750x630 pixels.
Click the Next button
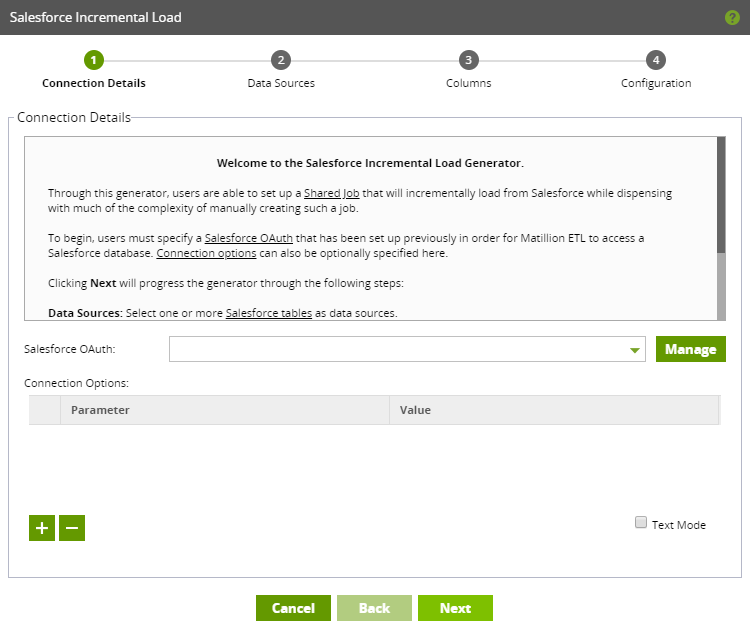pos(455,608)
